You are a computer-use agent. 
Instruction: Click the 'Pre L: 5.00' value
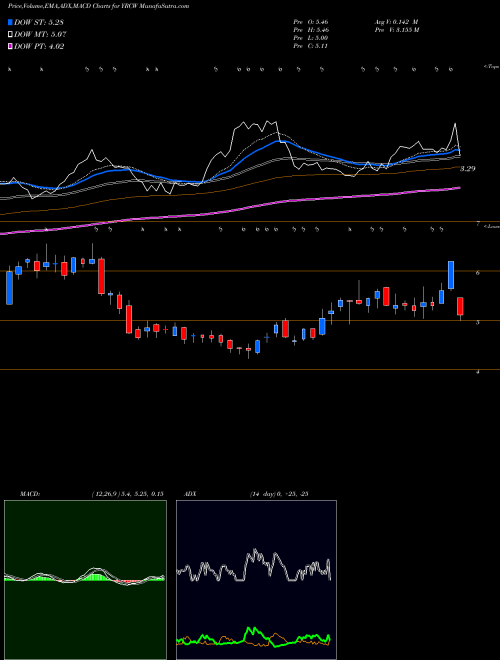[x=311, y=38]
